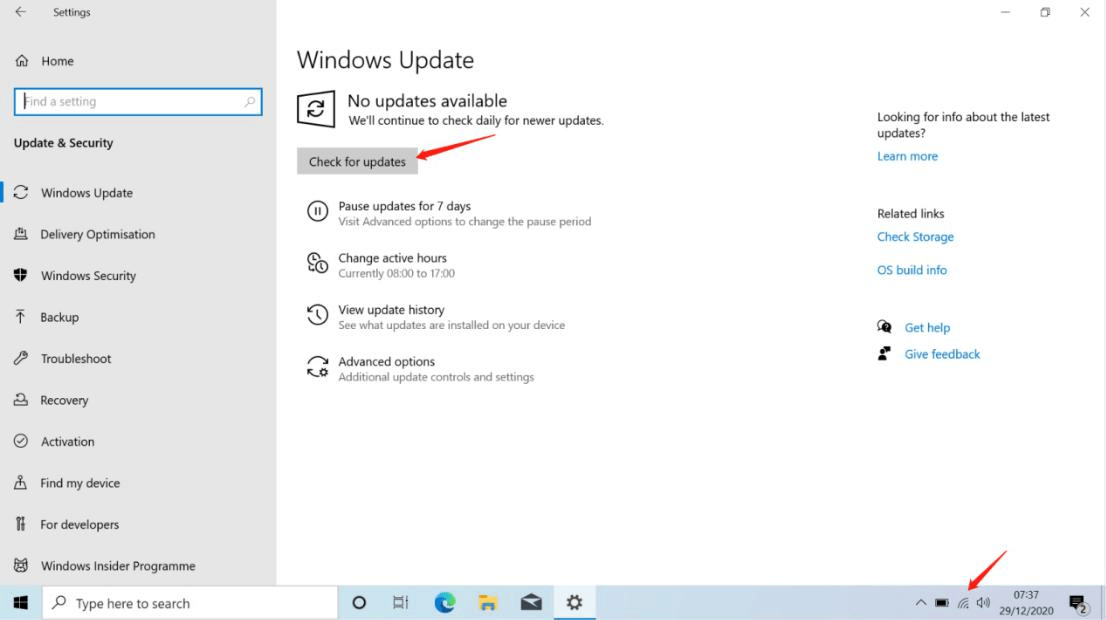Launch Microsoft Edge from the taskbar
Viewport: 1106px width, 620px height.
pos(444,603)
